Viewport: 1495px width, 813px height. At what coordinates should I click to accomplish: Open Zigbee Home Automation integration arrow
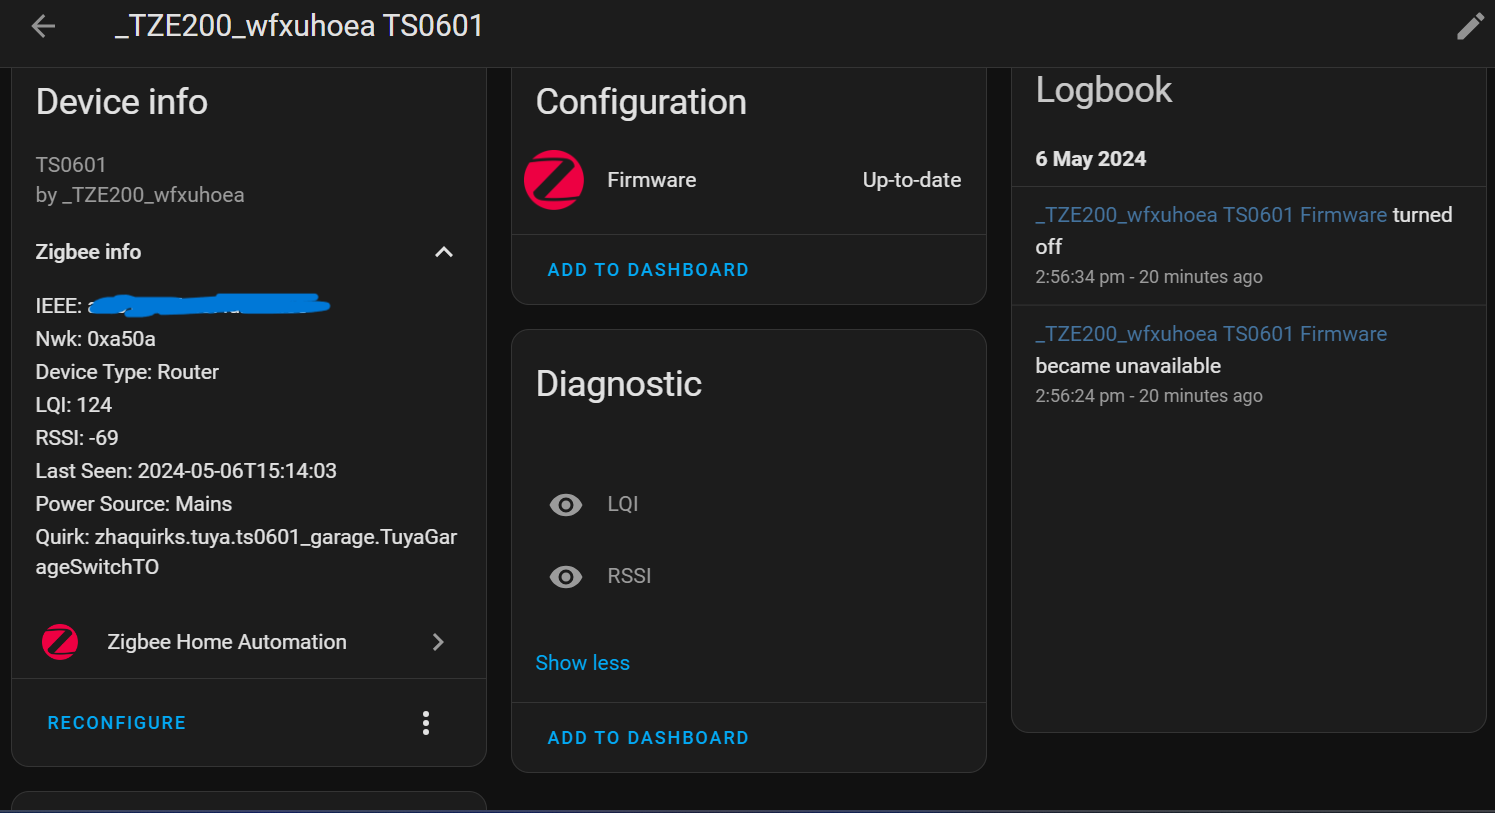pyautogui.click(x=438, y=642)
